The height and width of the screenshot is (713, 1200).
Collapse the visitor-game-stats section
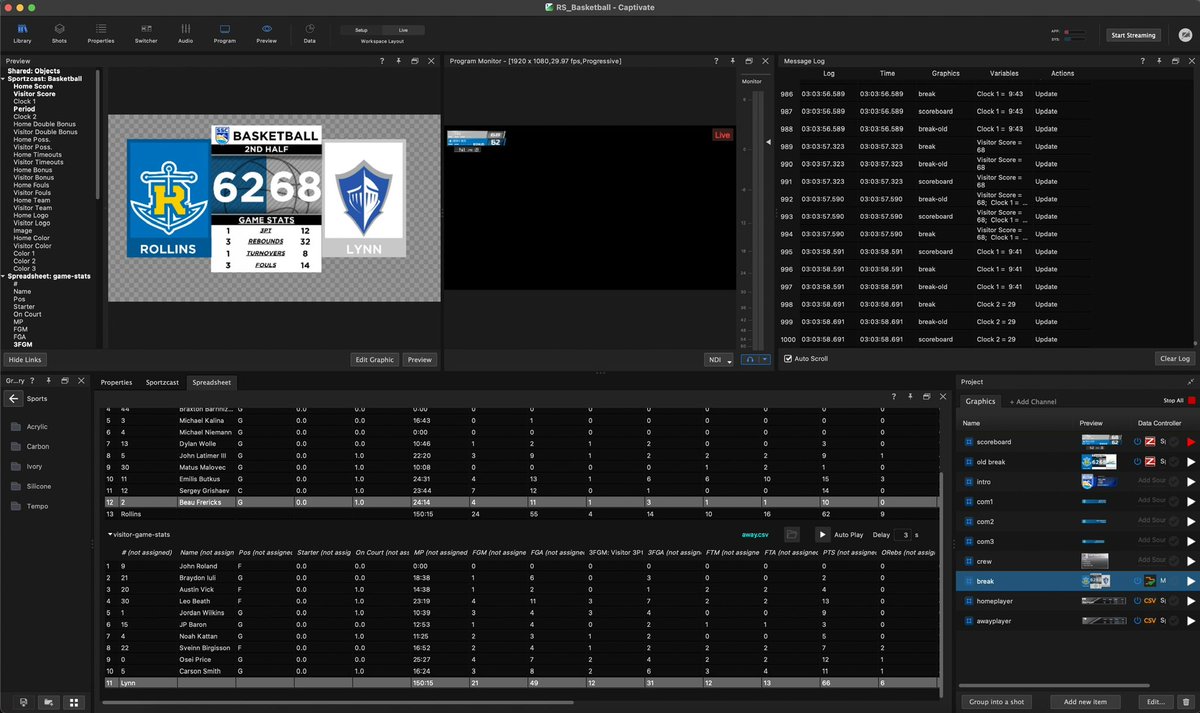click(x=110, y=535)
